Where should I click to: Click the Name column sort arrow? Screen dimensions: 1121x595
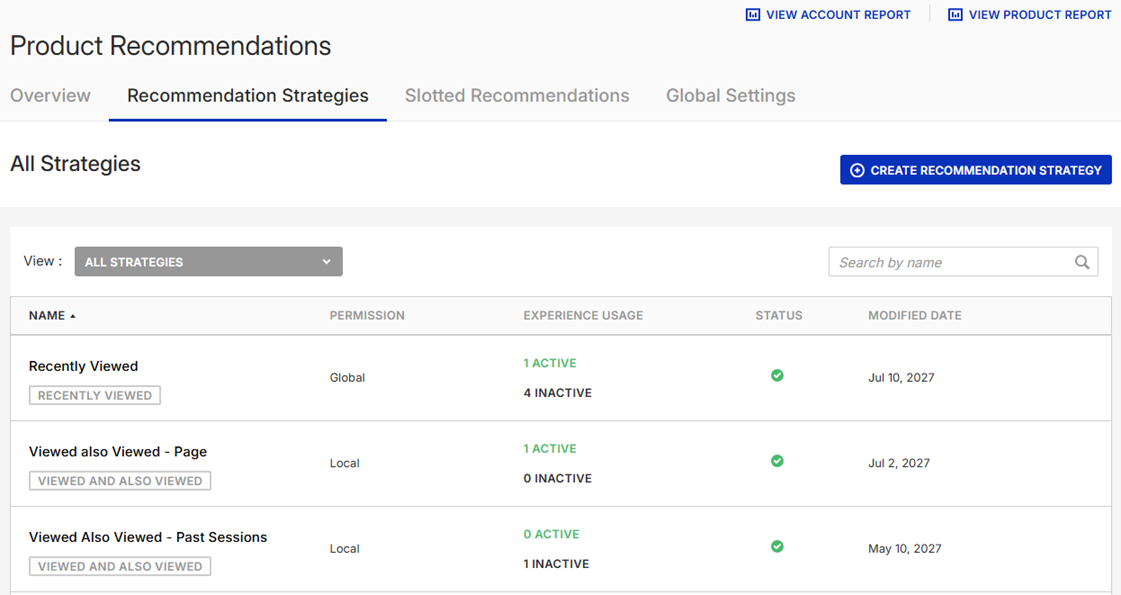[73, 316]
